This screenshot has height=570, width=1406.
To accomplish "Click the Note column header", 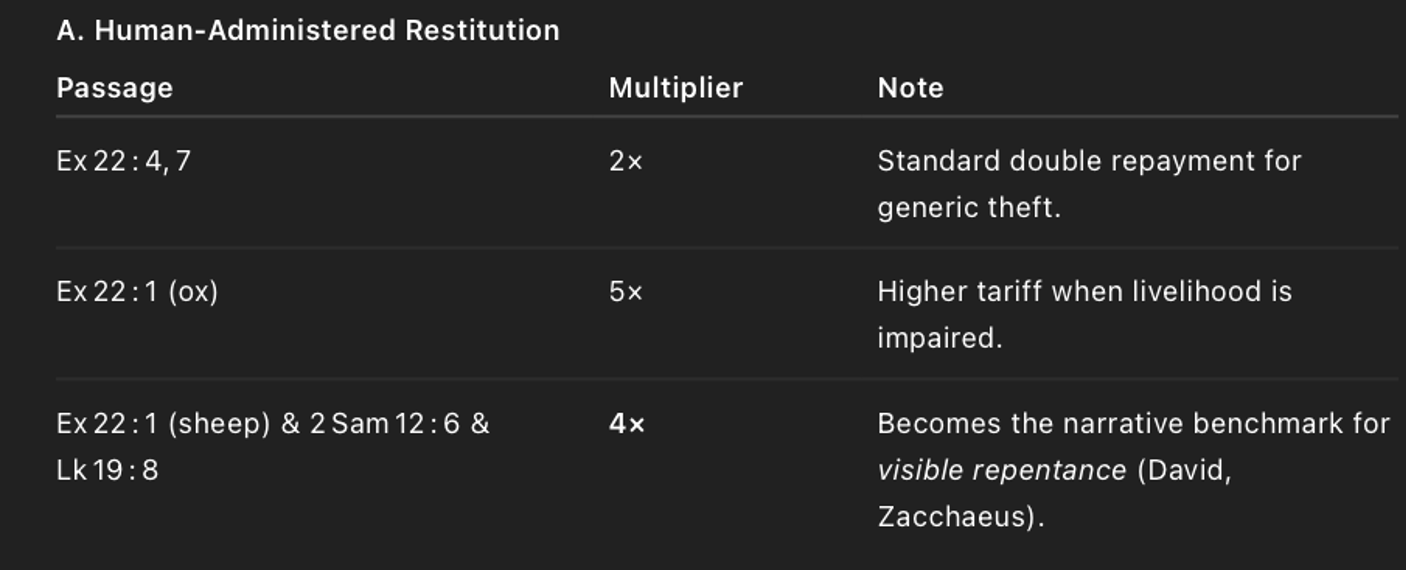I will pos(911,88).
